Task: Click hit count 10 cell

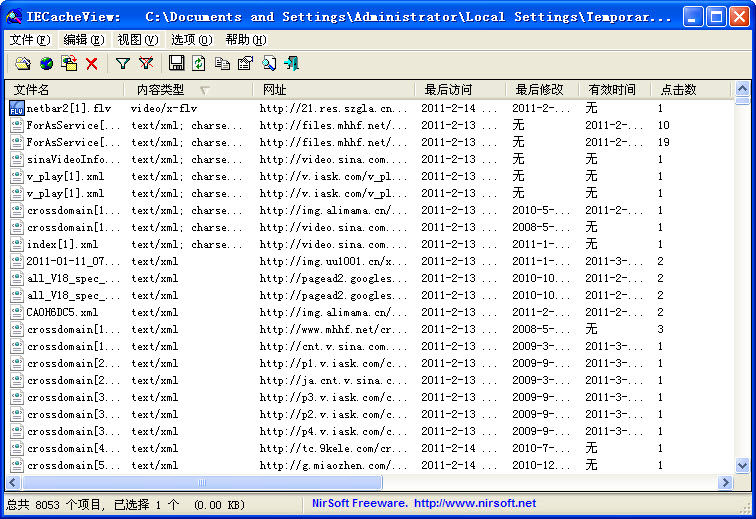Action: (663, 125)
